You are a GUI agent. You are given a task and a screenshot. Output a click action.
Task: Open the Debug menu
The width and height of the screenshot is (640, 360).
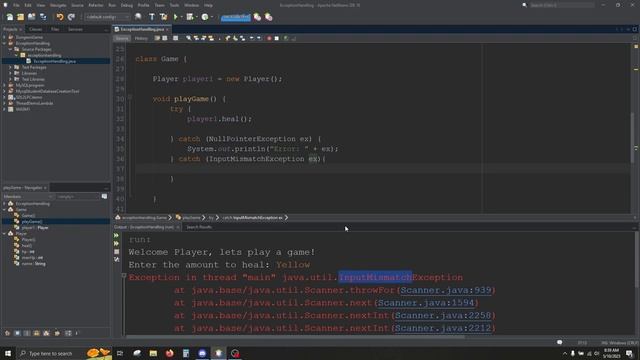pyautogui.click(x=127, y=5)
